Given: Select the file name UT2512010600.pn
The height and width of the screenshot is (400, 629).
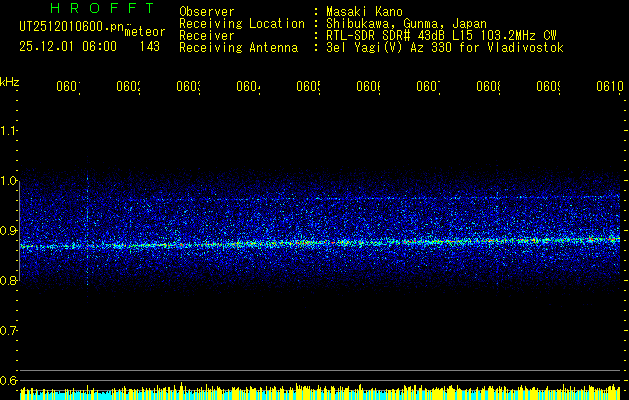Looking at the screenshot, I should click(72, 27).
